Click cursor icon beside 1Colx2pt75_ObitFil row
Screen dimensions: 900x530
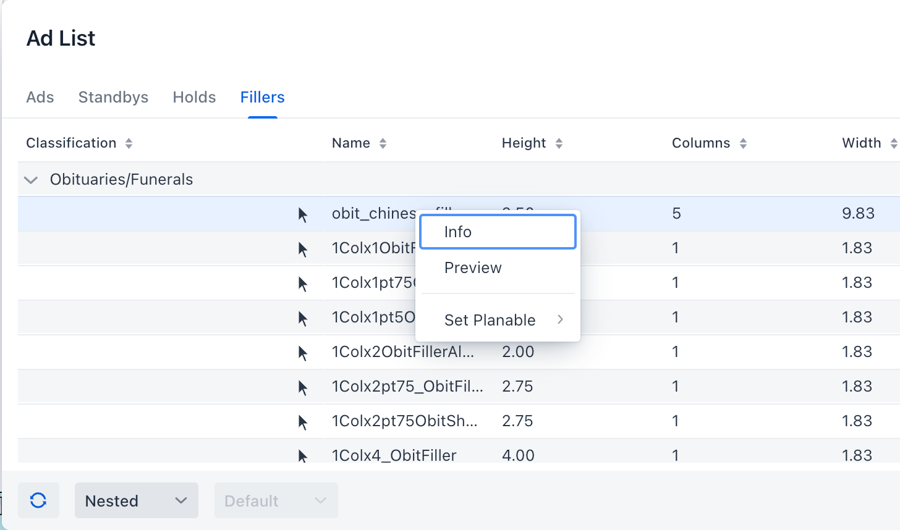point(303,387)
